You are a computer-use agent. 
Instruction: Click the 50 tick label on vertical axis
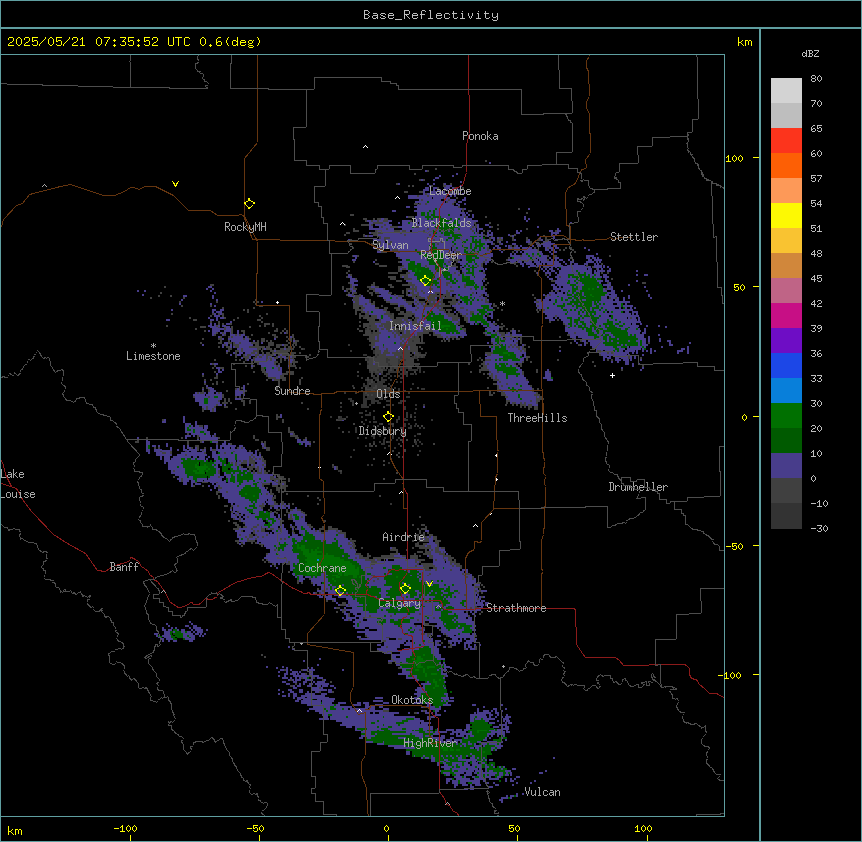pos(739,287)
